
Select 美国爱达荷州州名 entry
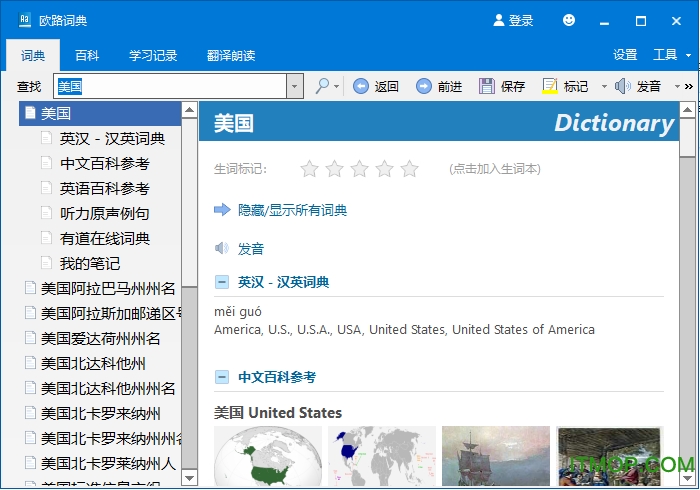100,338
